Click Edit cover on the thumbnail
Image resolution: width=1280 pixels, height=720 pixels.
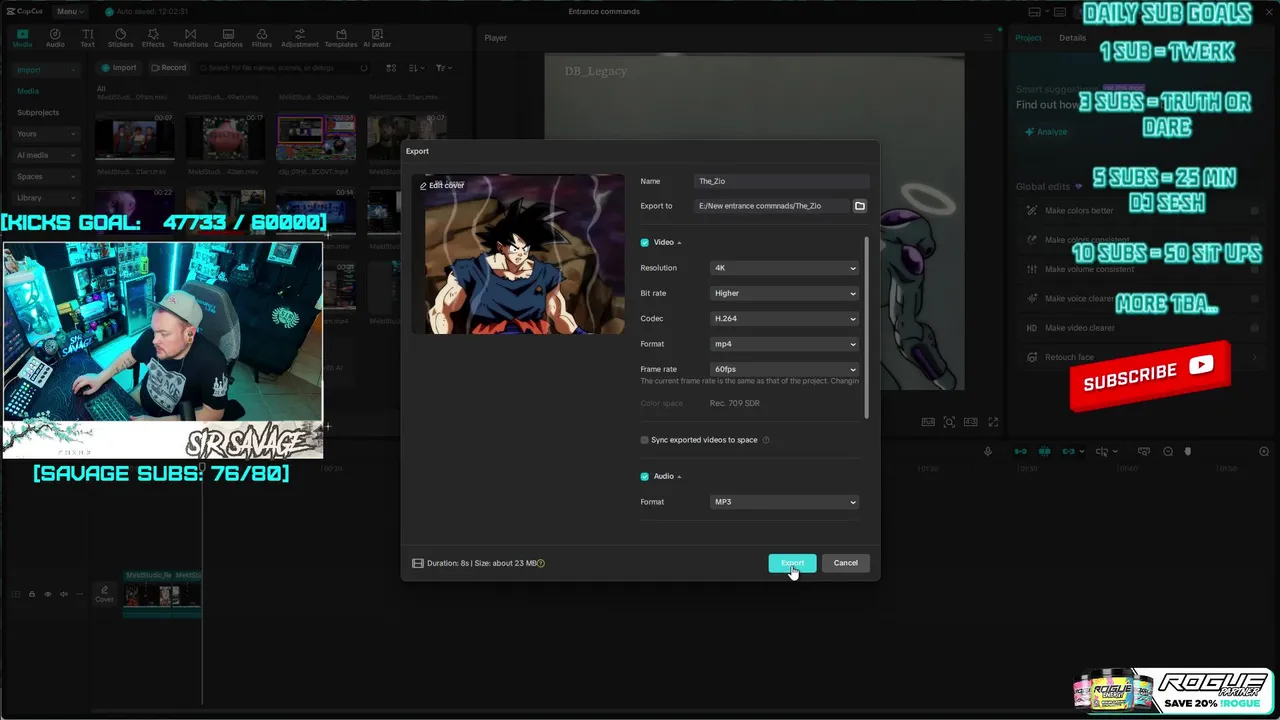442,186
